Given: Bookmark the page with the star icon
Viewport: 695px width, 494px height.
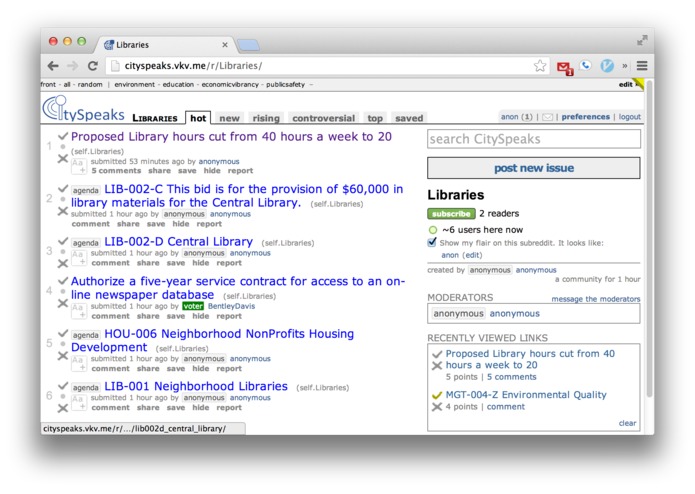Looking at the screenshot, I should coord(540,66).
